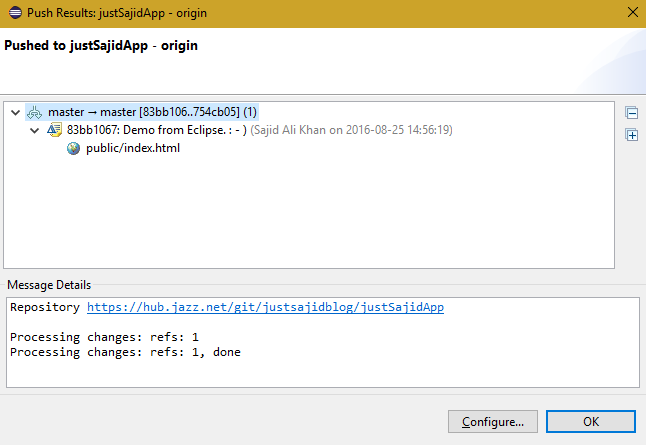Click the commit author and date text
The image size is (646, 445).
click(x=351, y=130)
